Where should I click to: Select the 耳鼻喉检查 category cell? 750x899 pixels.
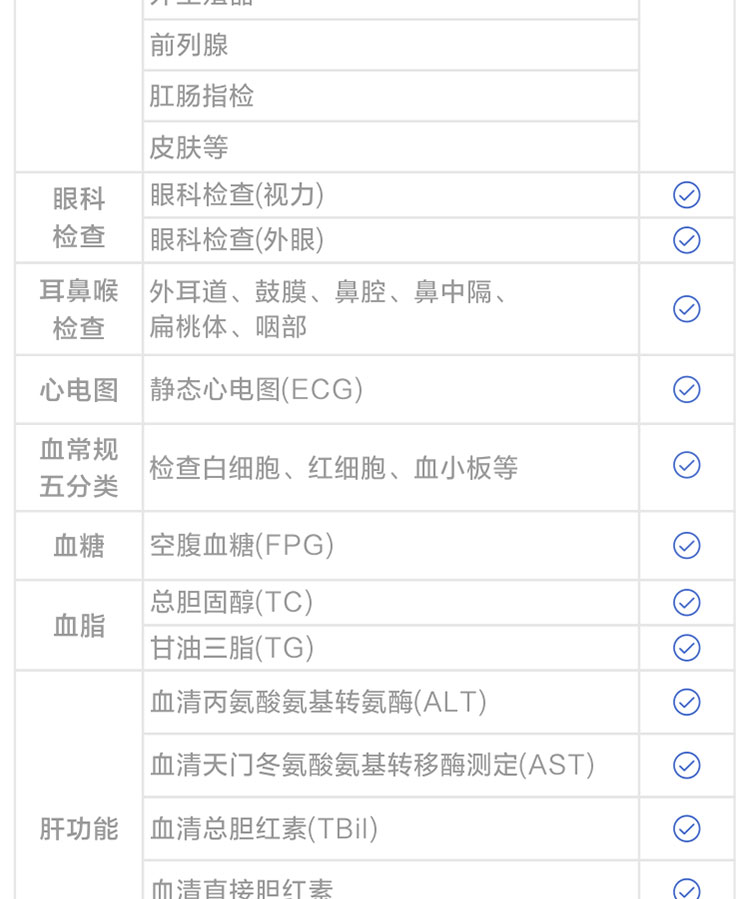[79, 309]
